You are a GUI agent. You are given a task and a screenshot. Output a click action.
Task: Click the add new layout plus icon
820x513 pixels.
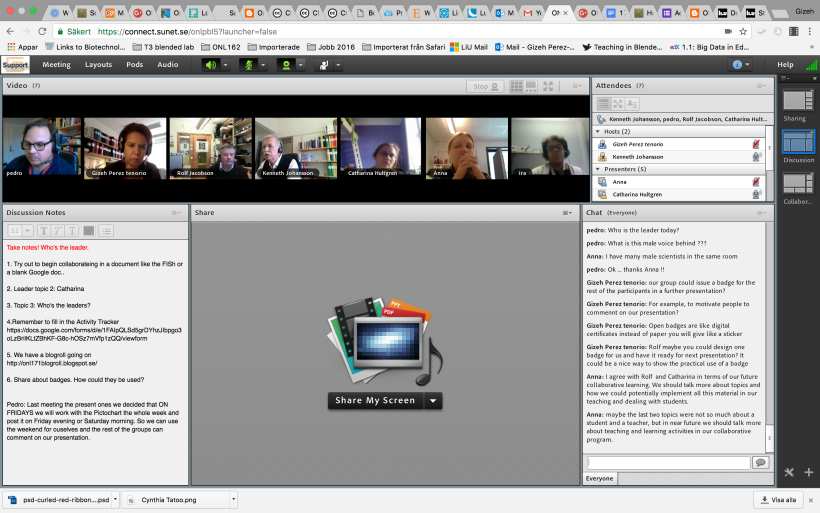click(x=808, y=472)
